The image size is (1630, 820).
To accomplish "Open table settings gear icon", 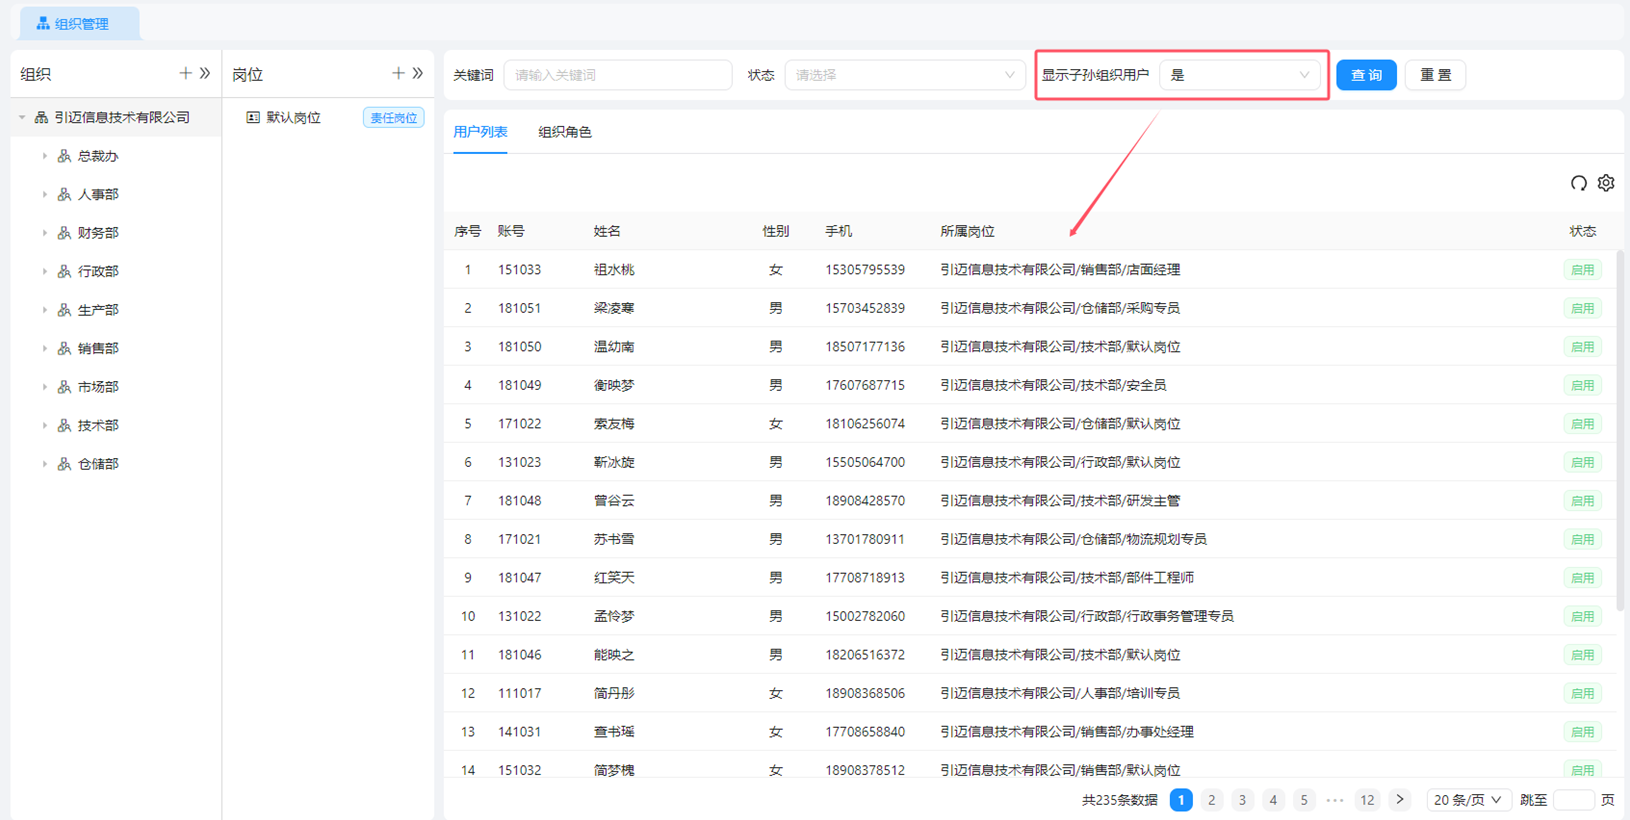I will point(1606,183).
